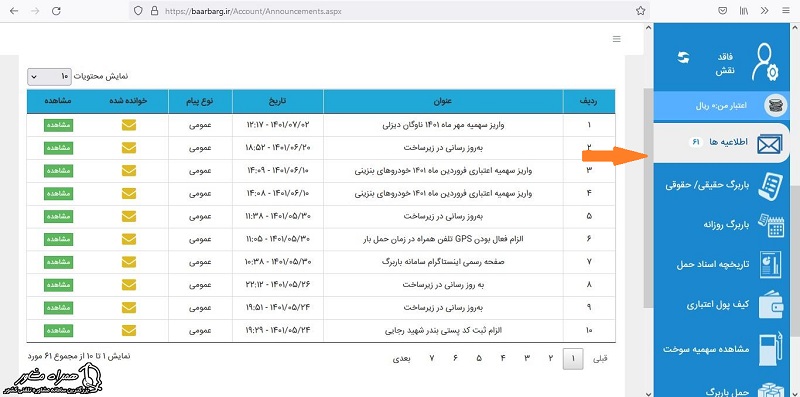The image size is (800, 397).
Task: Click the yellow envelope in row 2
Action: point(129,147)
